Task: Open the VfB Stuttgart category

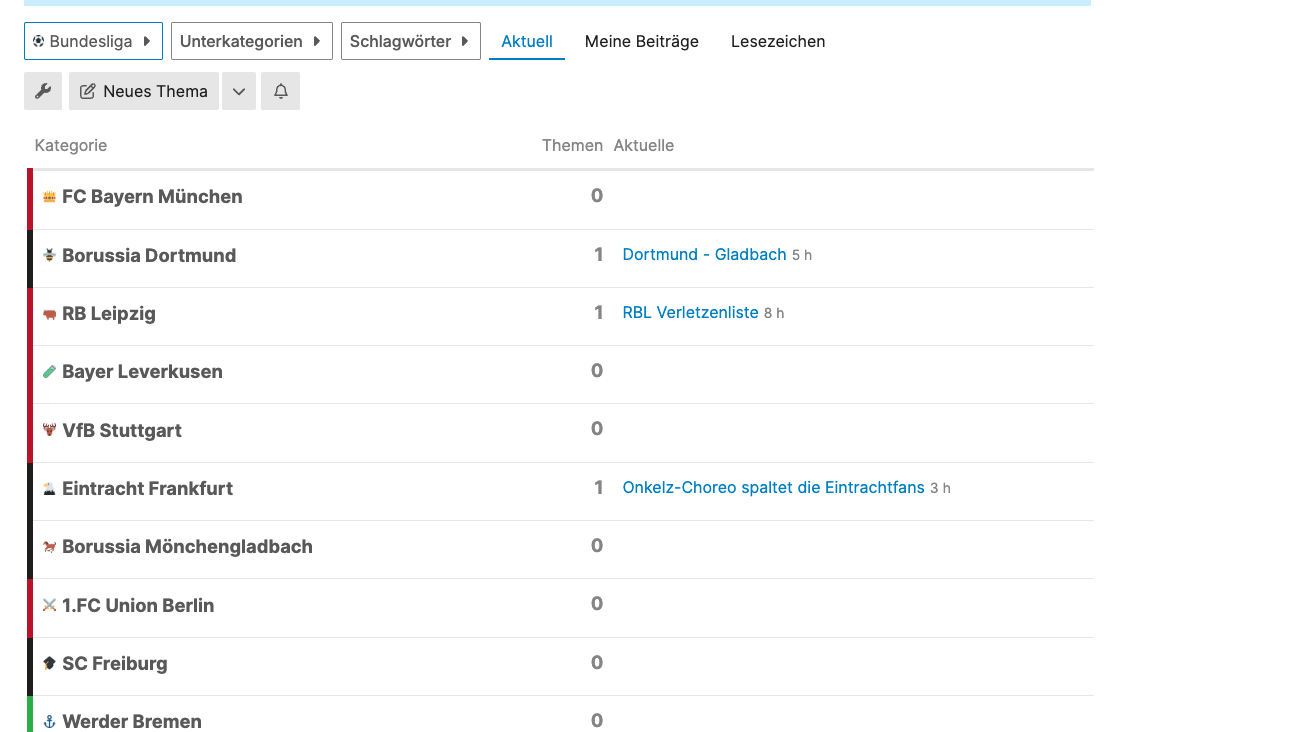Action: click(x=122, y=430)
